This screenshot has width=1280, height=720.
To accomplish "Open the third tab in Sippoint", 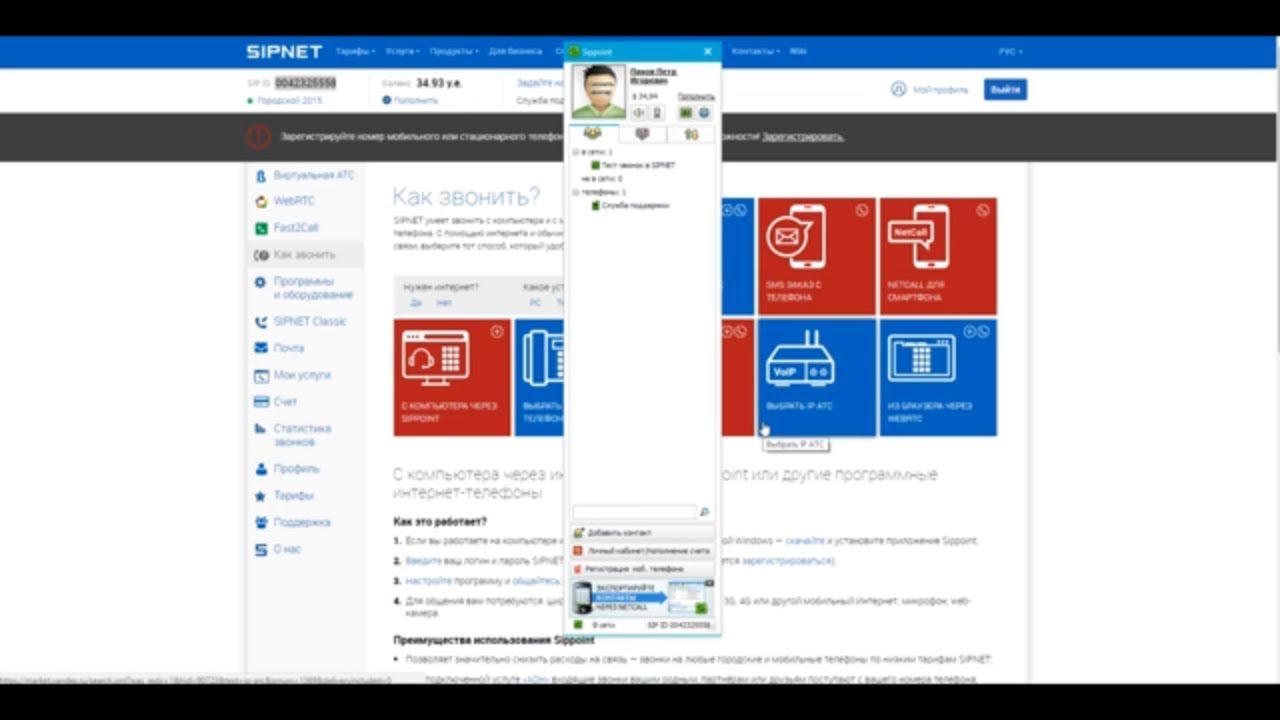I will [x=691, y=134].
